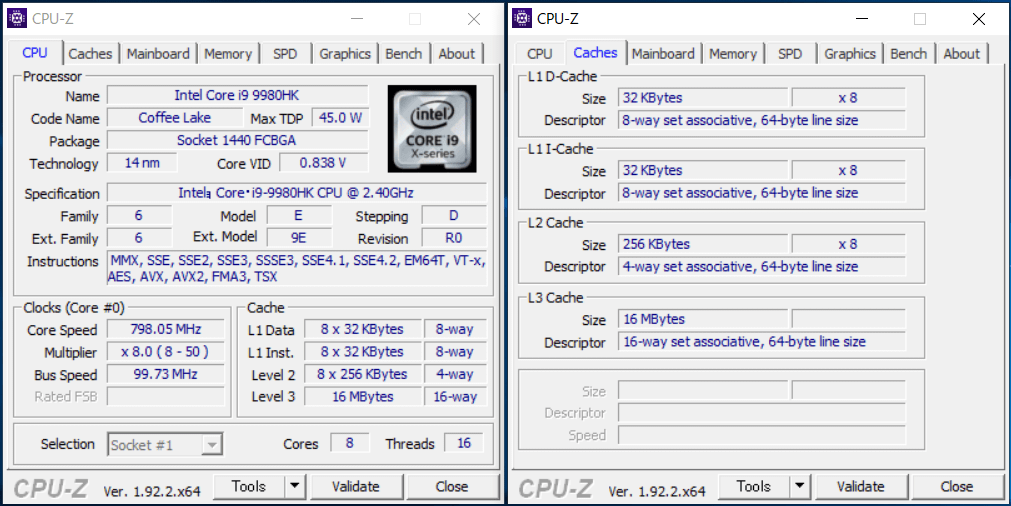Screen dimensions: 1011x506
Task: Click Instructions list starting with MMX, SSE
Action: click(x=297, y=269)
